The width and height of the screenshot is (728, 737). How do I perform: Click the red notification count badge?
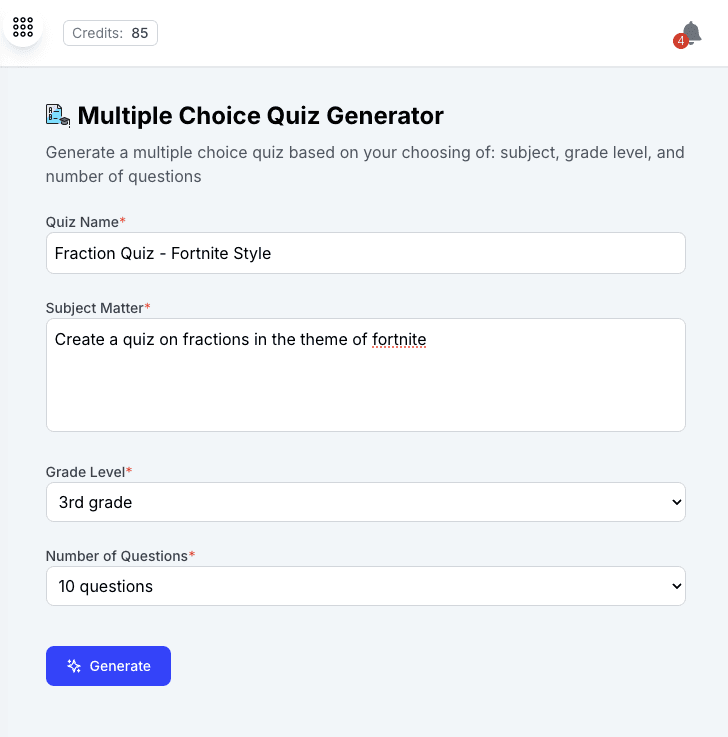pyautogui.click(x=681, y=41)
